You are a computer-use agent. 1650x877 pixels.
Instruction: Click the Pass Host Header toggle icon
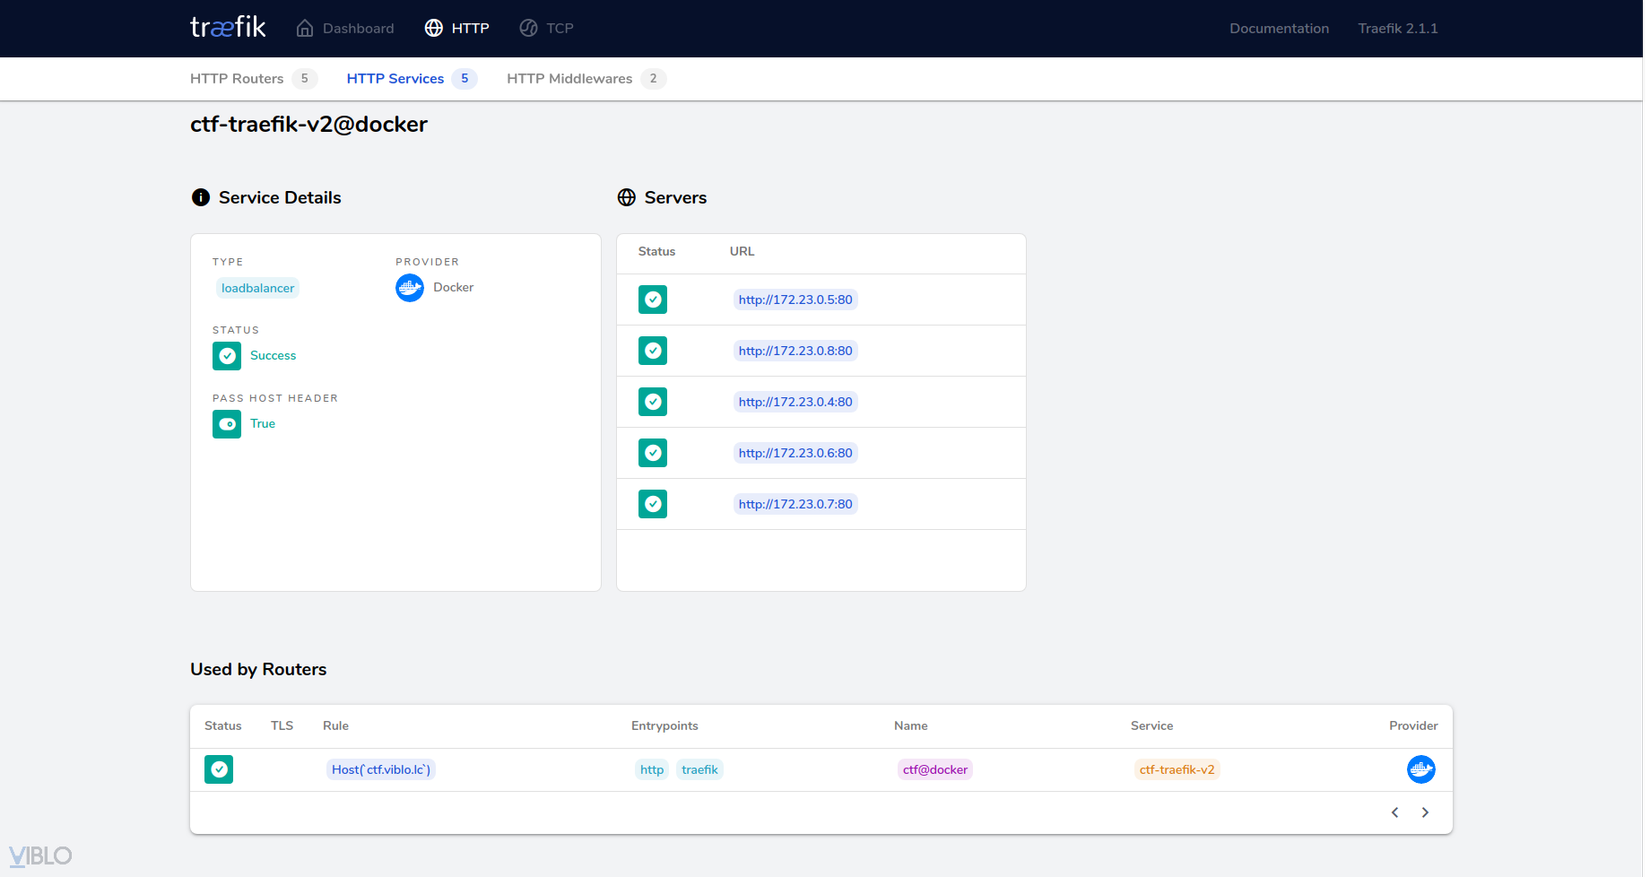tap(227, 424)
